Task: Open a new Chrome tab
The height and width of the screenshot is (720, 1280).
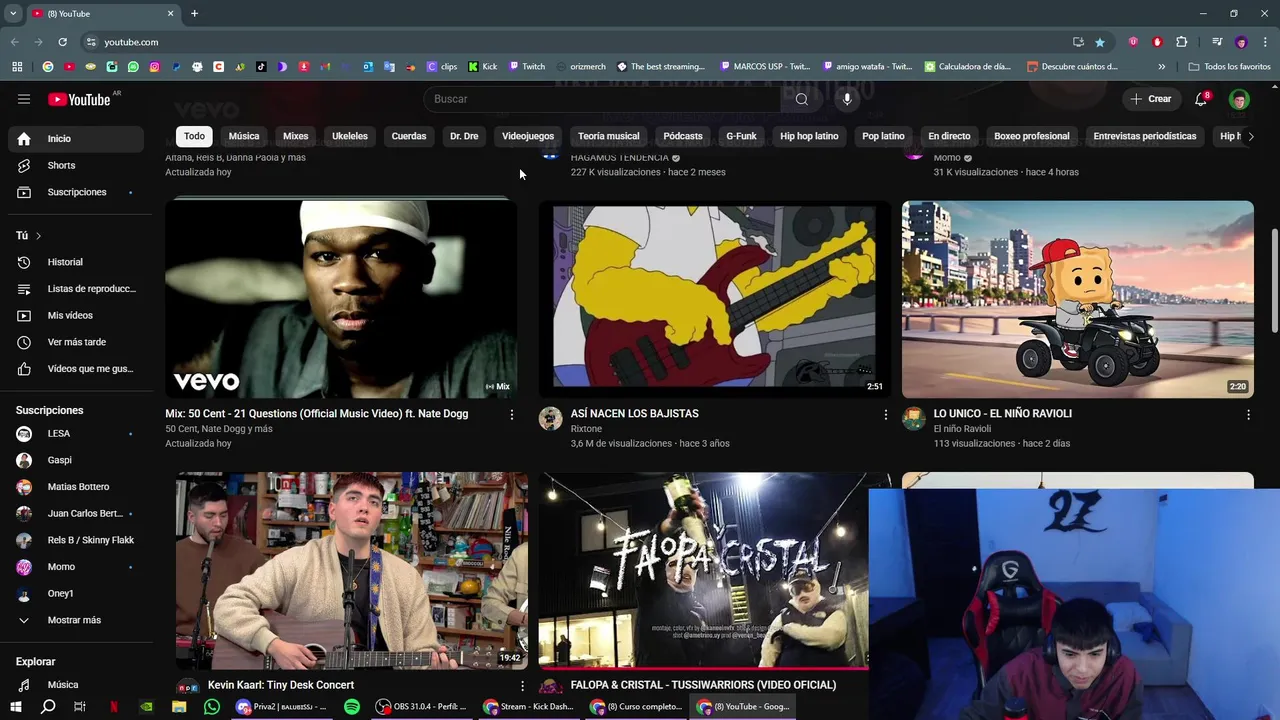Action: (x=195, y=13)
